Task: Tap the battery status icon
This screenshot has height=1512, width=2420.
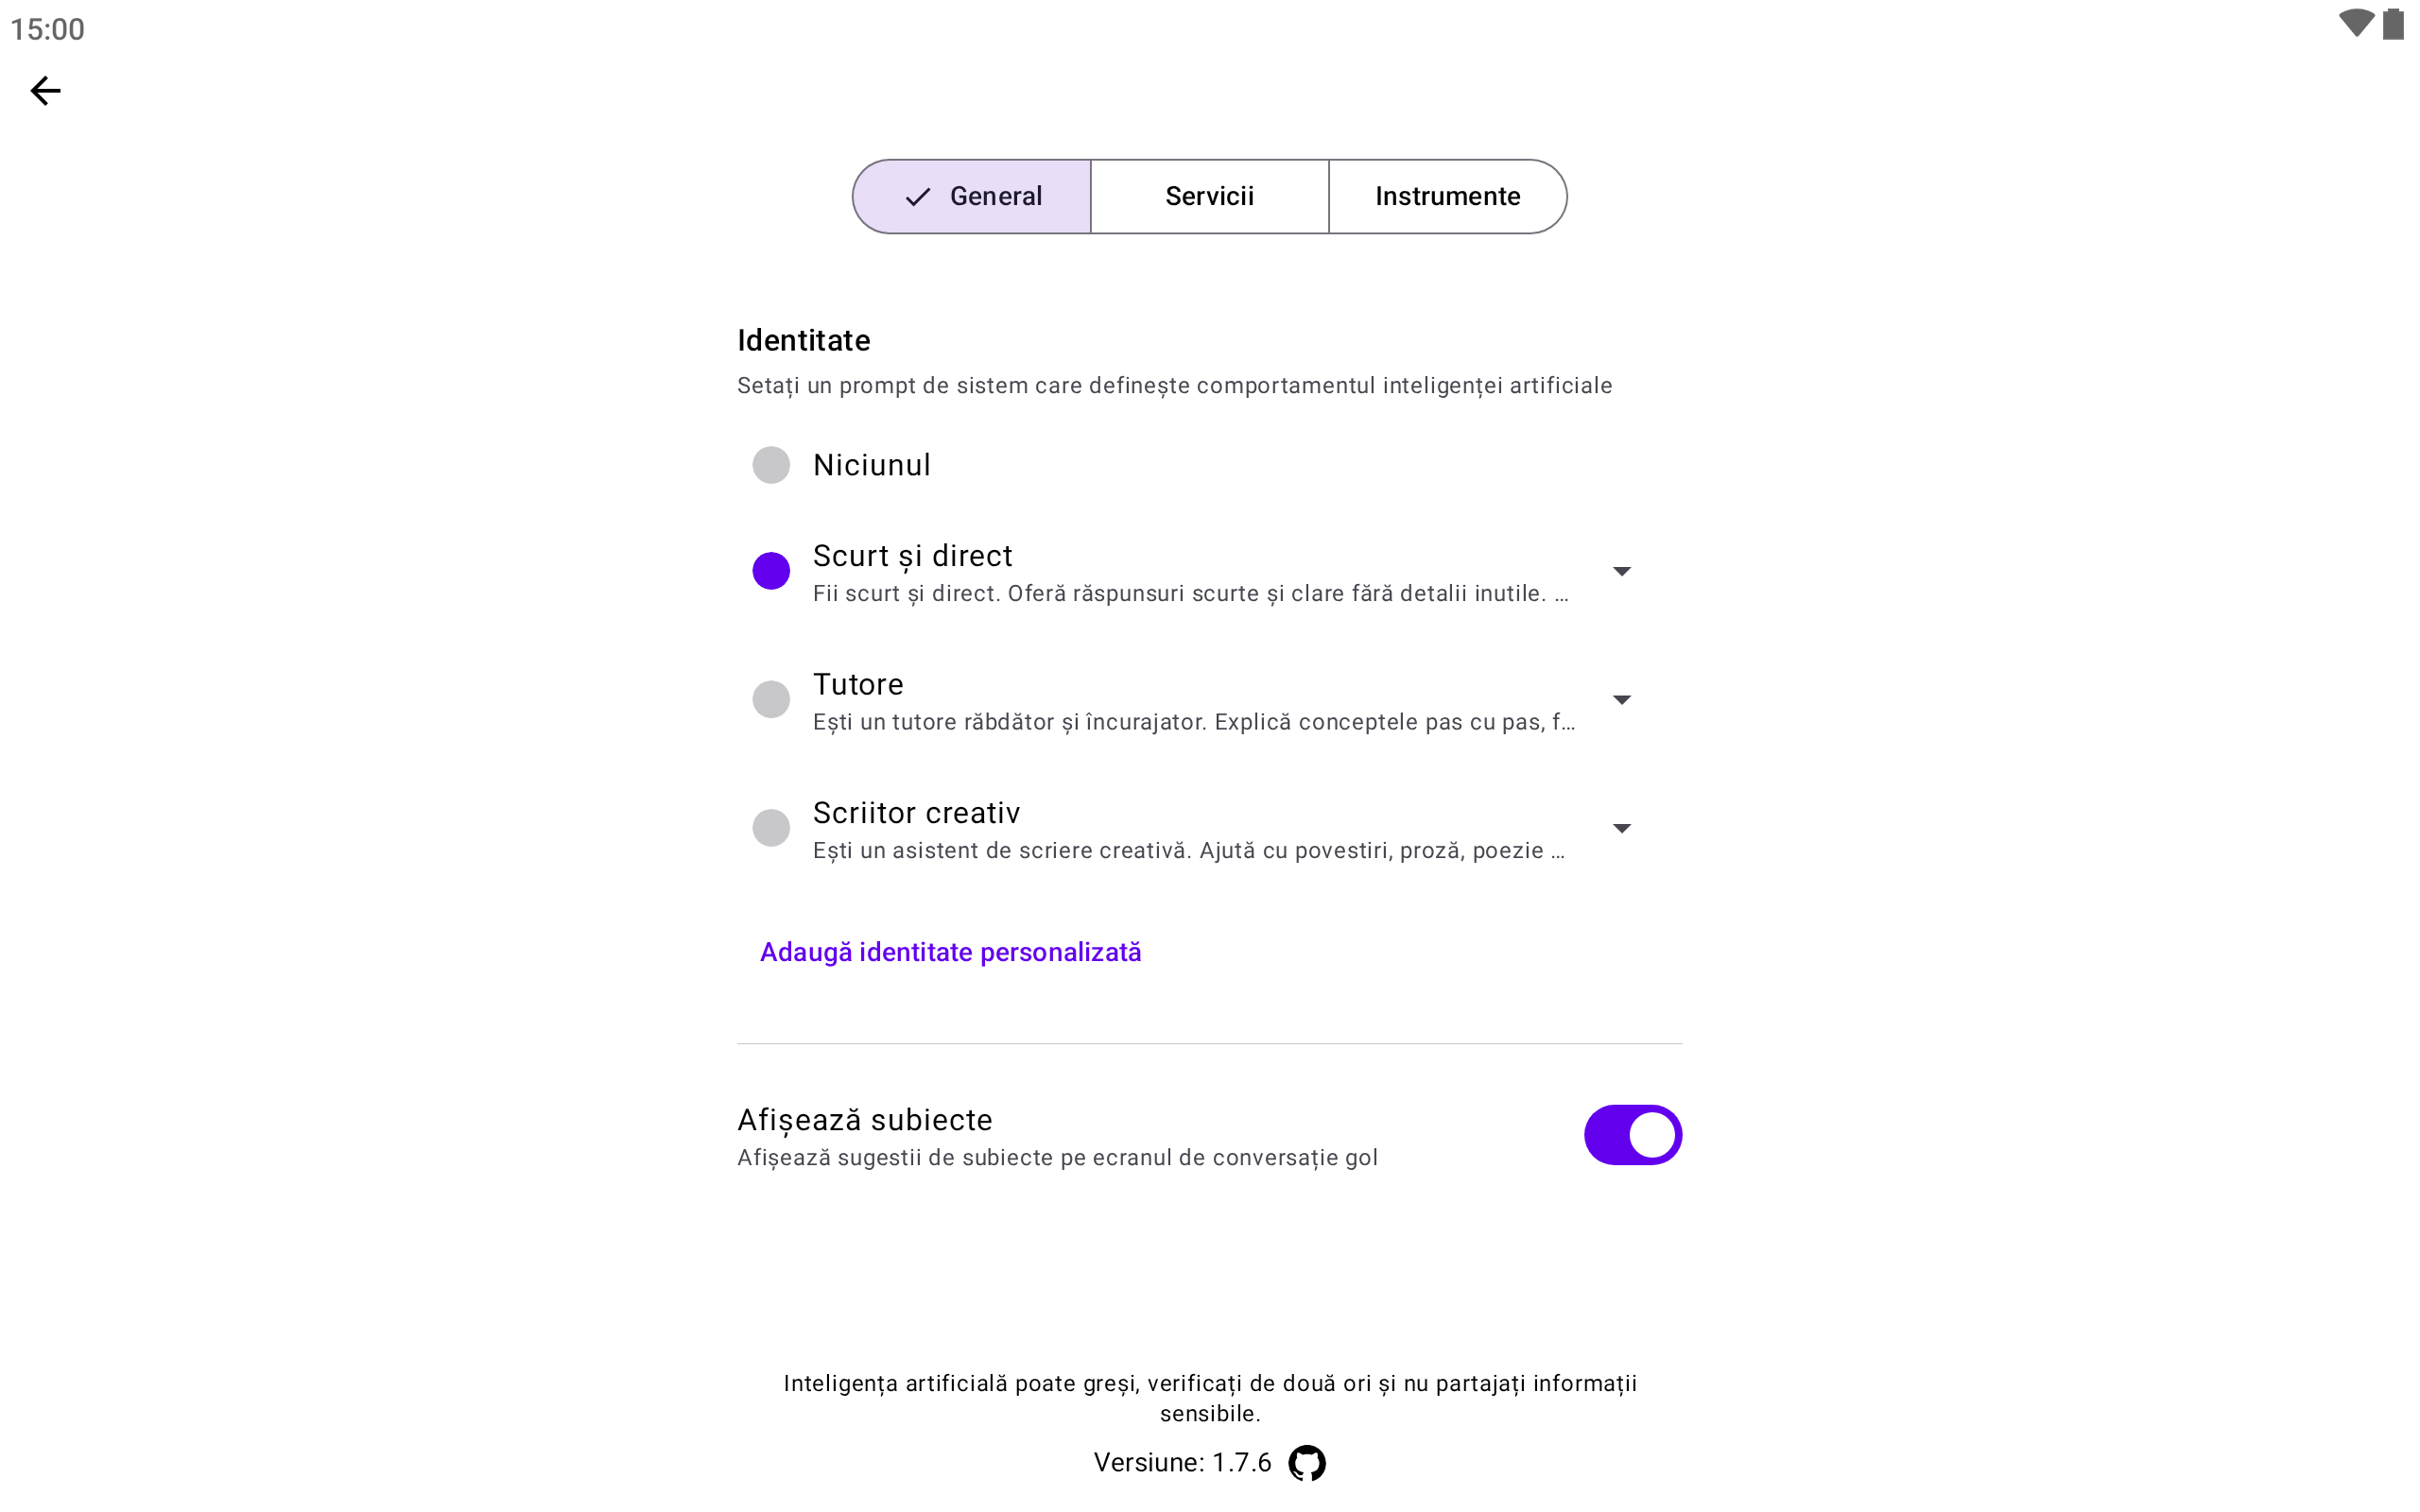Action: [x=2393, y=24]
